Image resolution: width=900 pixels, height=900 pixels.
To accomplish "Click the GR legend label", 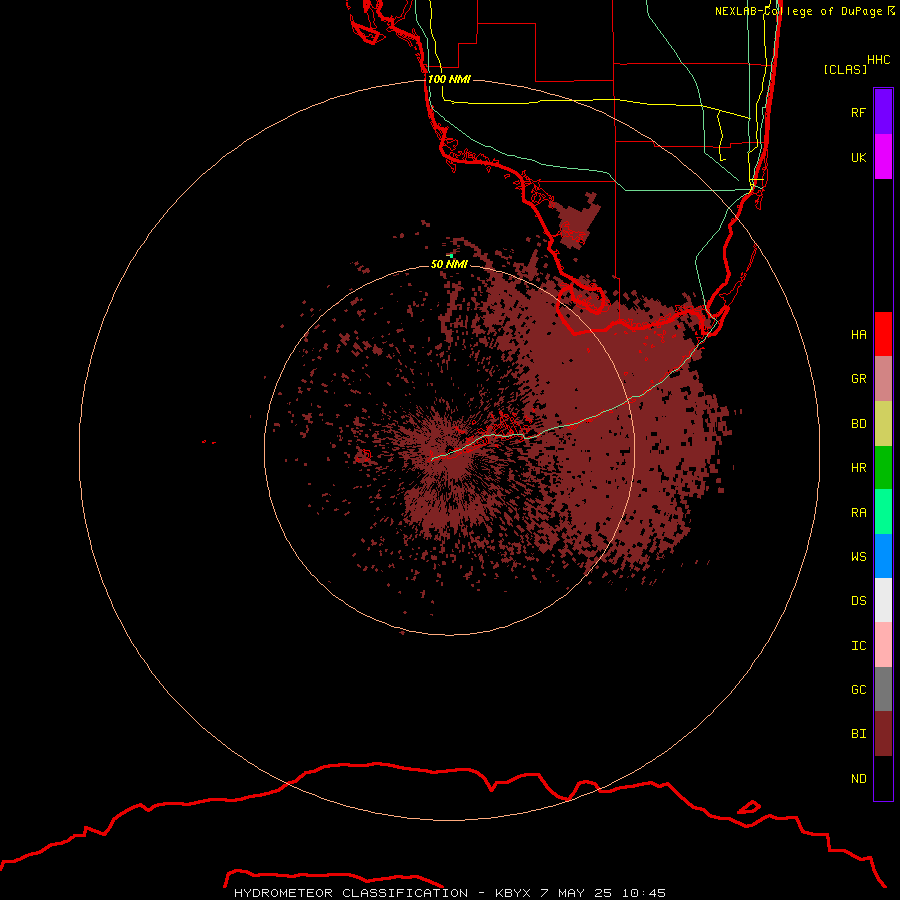I will coord(858,379).
